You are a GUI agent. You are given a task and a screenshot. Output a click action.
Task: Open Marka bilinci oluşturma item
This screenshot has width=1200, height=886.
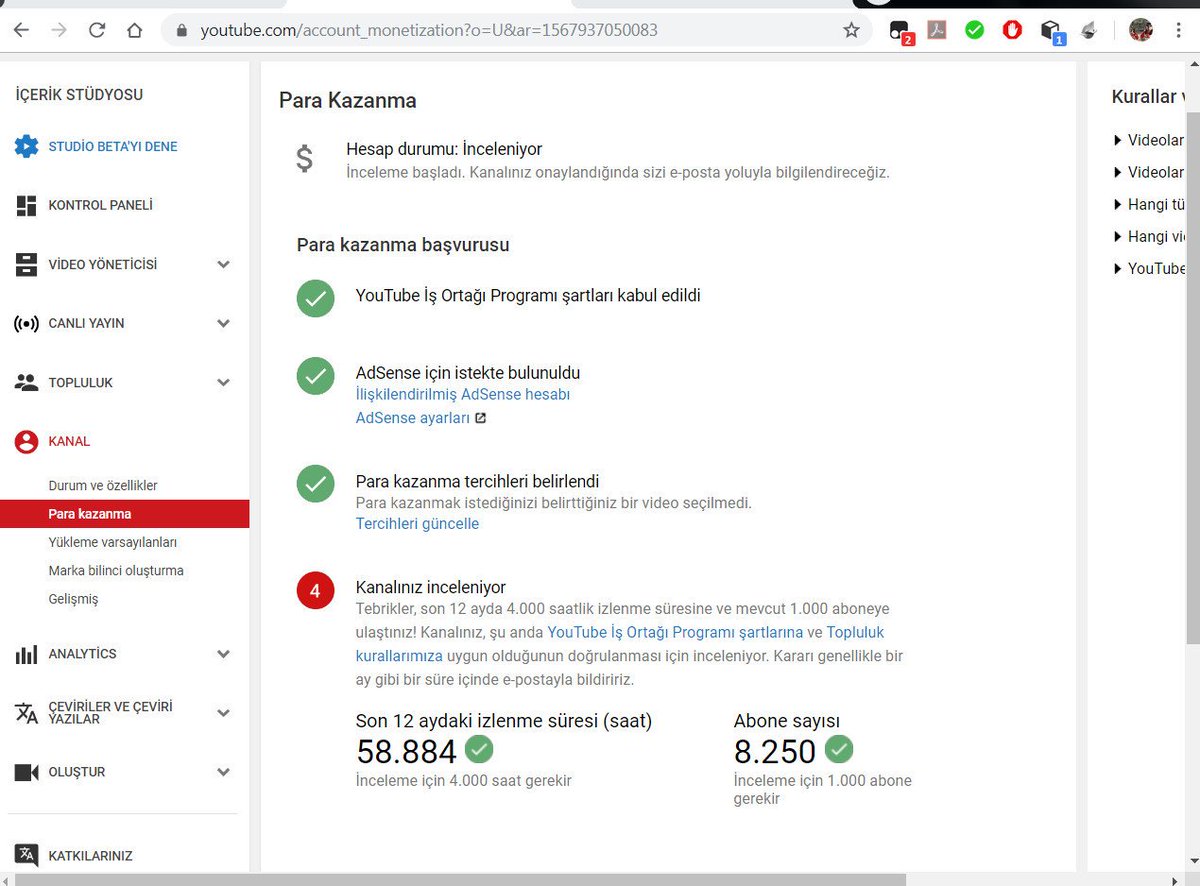click(x=116, y=570)
